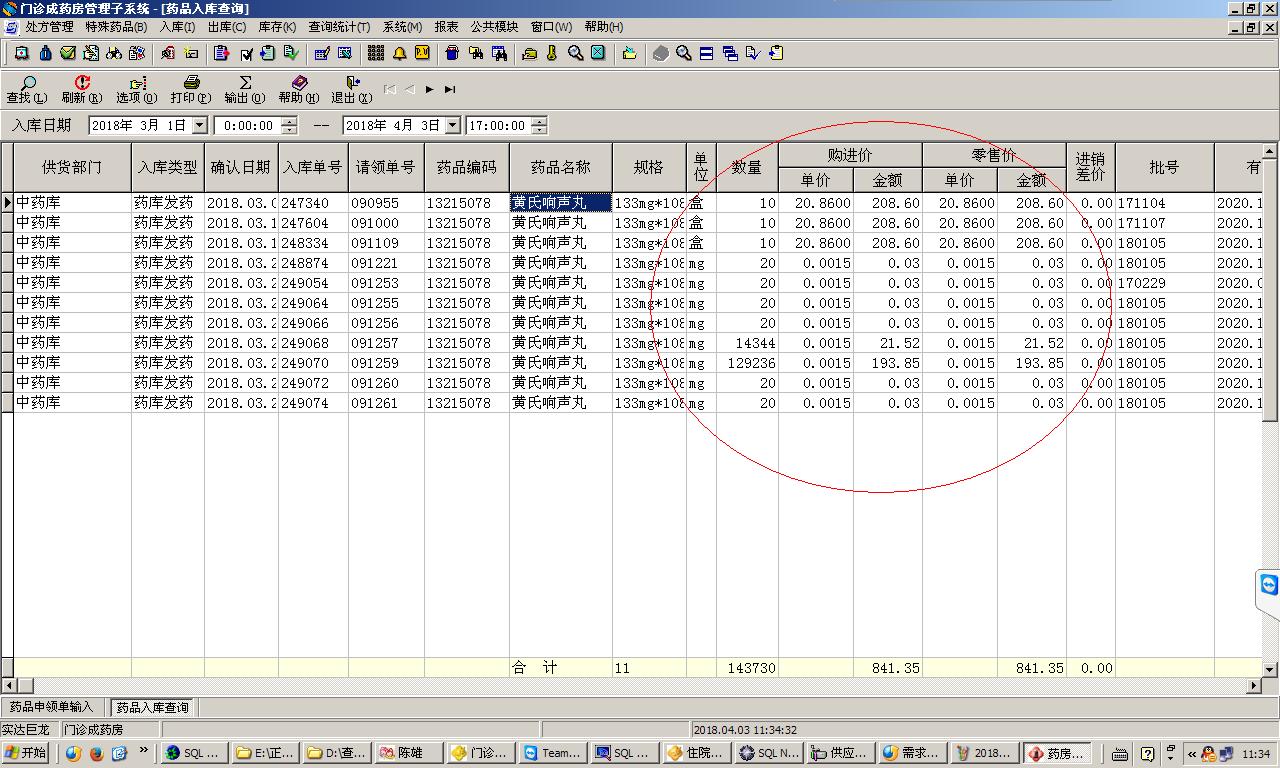Expand the start date dropdown
1280x768 pixels.
coord(199,125)
